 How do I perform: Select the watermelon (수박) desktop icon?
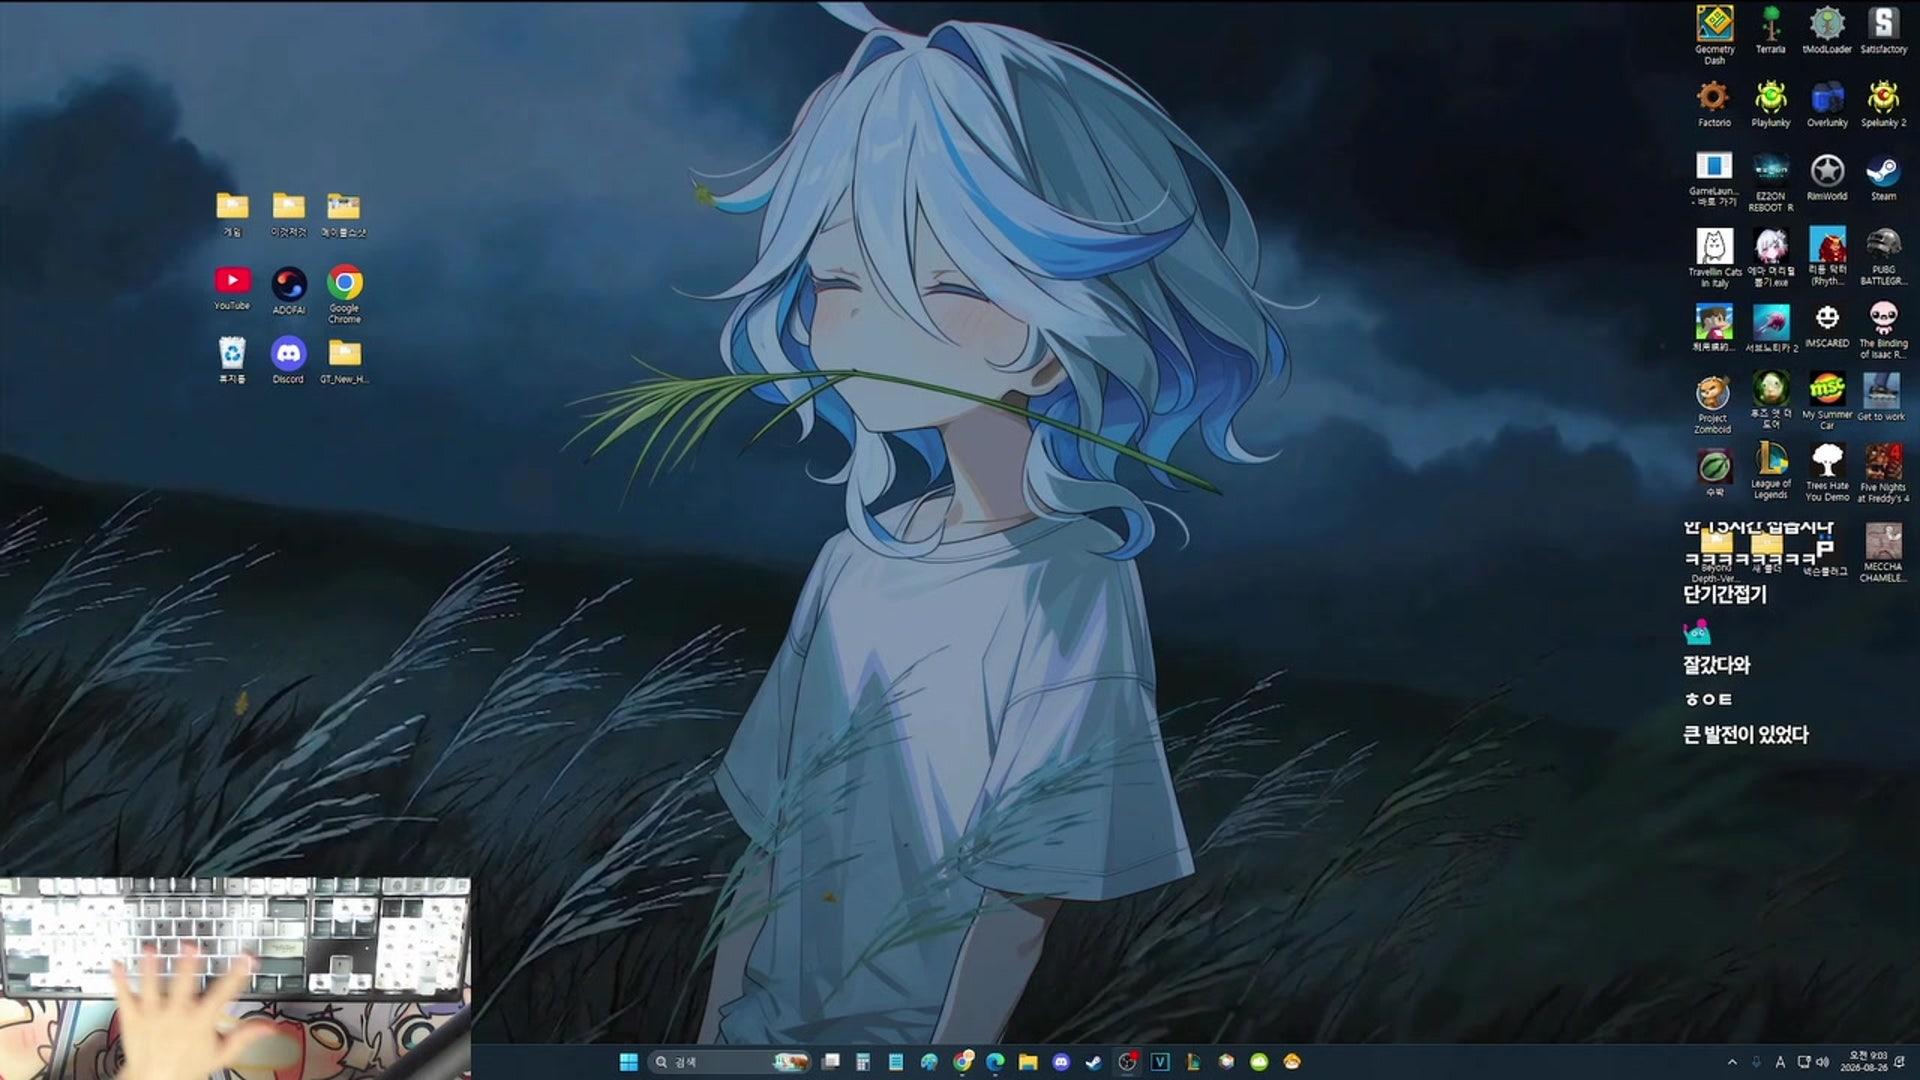click(1714, 473)
